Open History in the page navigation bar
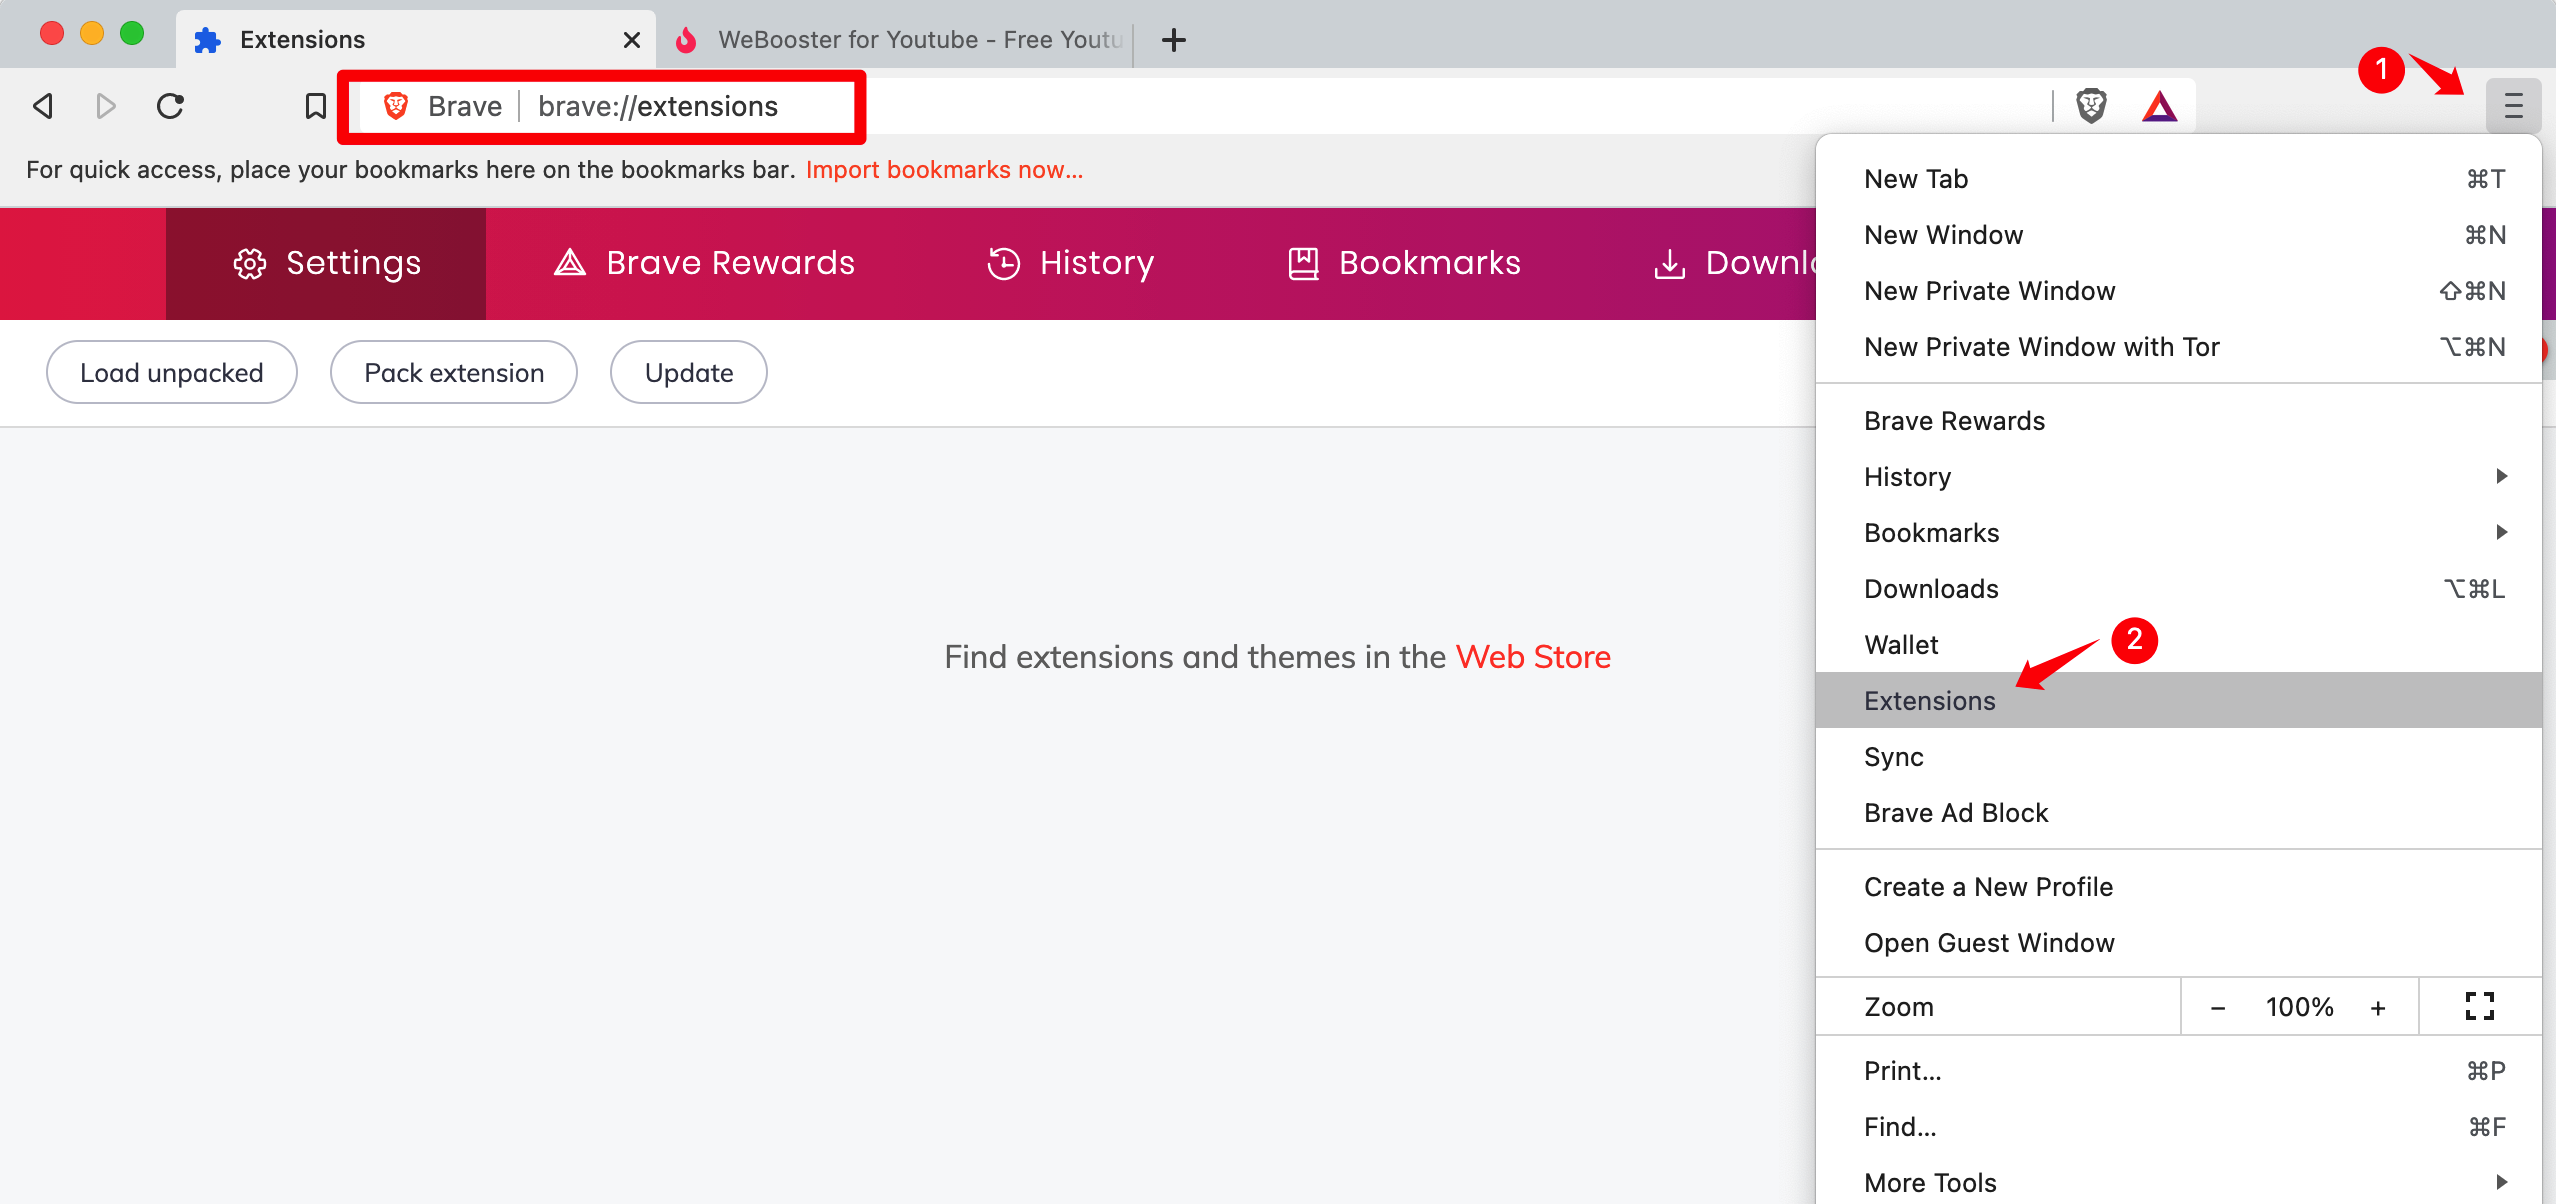This screenshot has height=1204, width=2556. pyautogui.click(x=1070, y=264)
